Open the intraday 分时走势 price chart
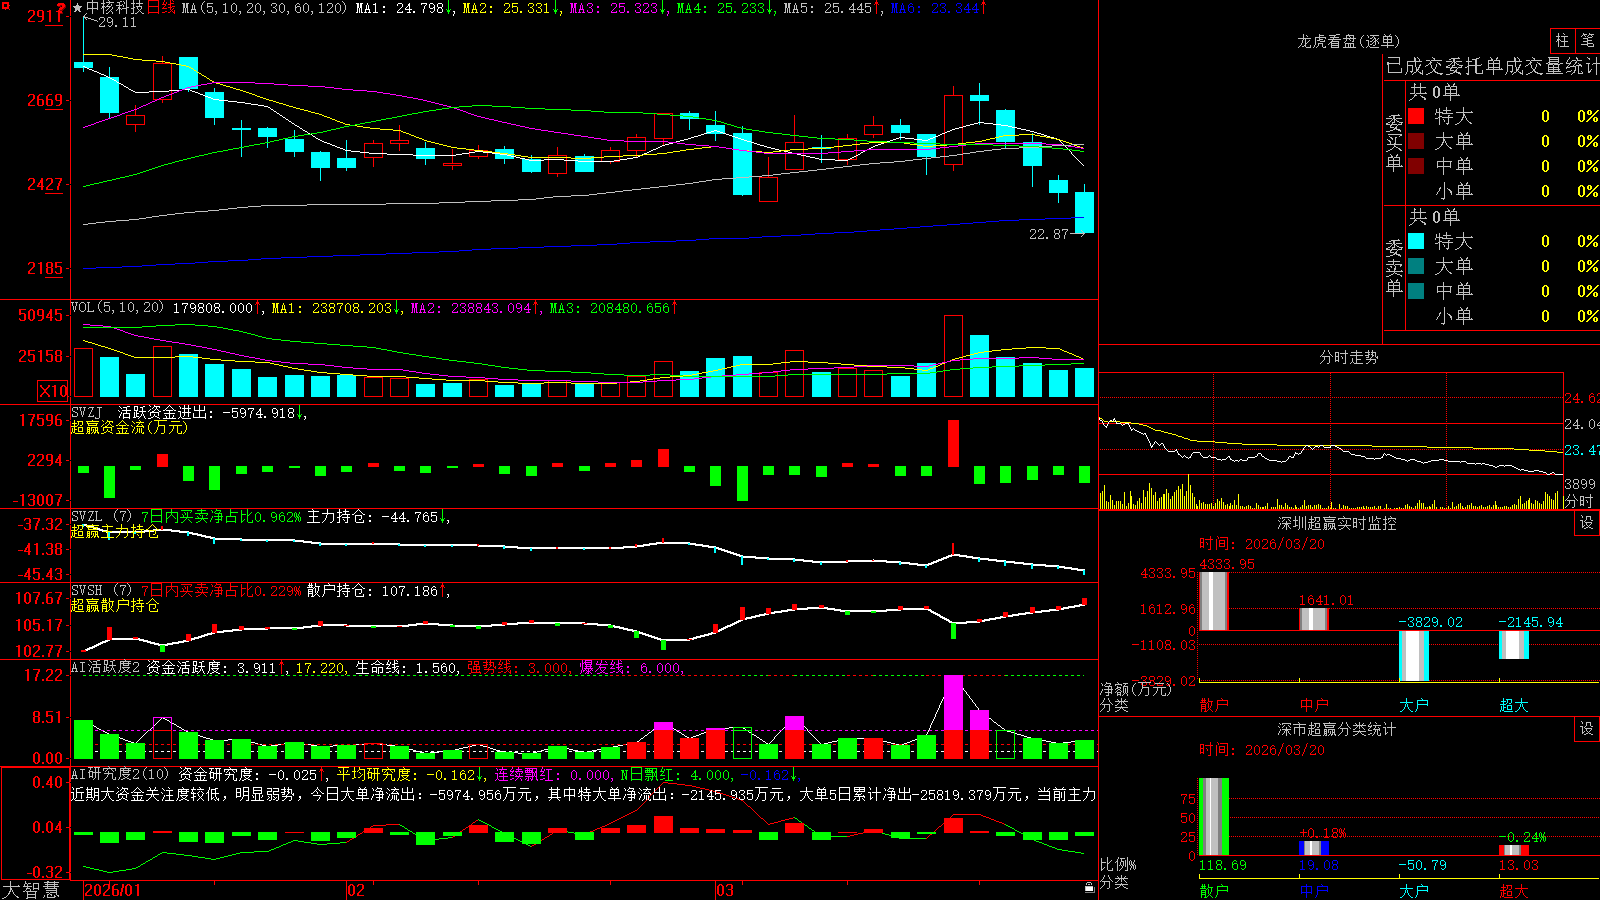This screenshot has height=900, width=1600. click(1330, 441)
